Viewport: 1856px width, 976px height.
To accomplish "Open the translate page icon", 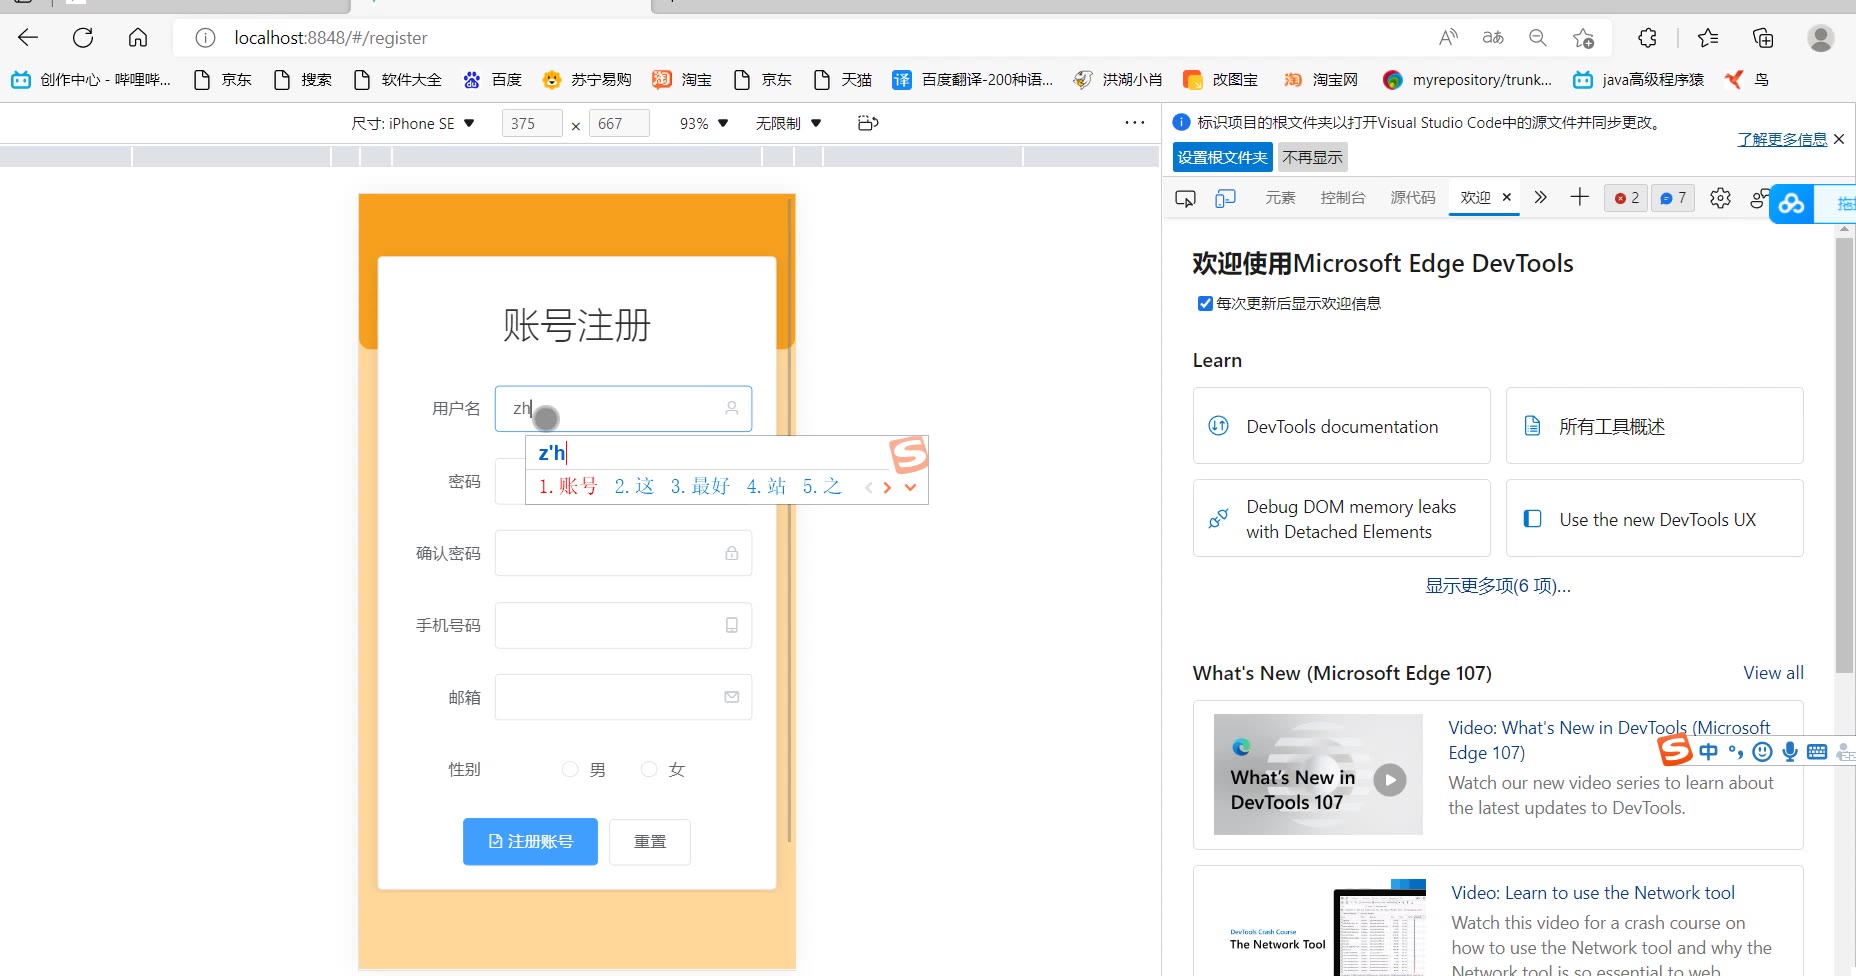I will click(1493, 38).
